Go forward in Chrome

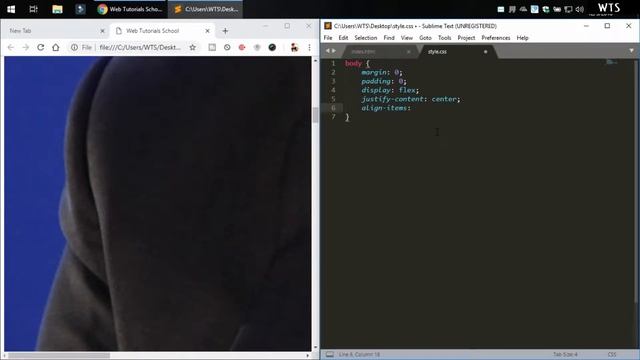click(26, 47)
